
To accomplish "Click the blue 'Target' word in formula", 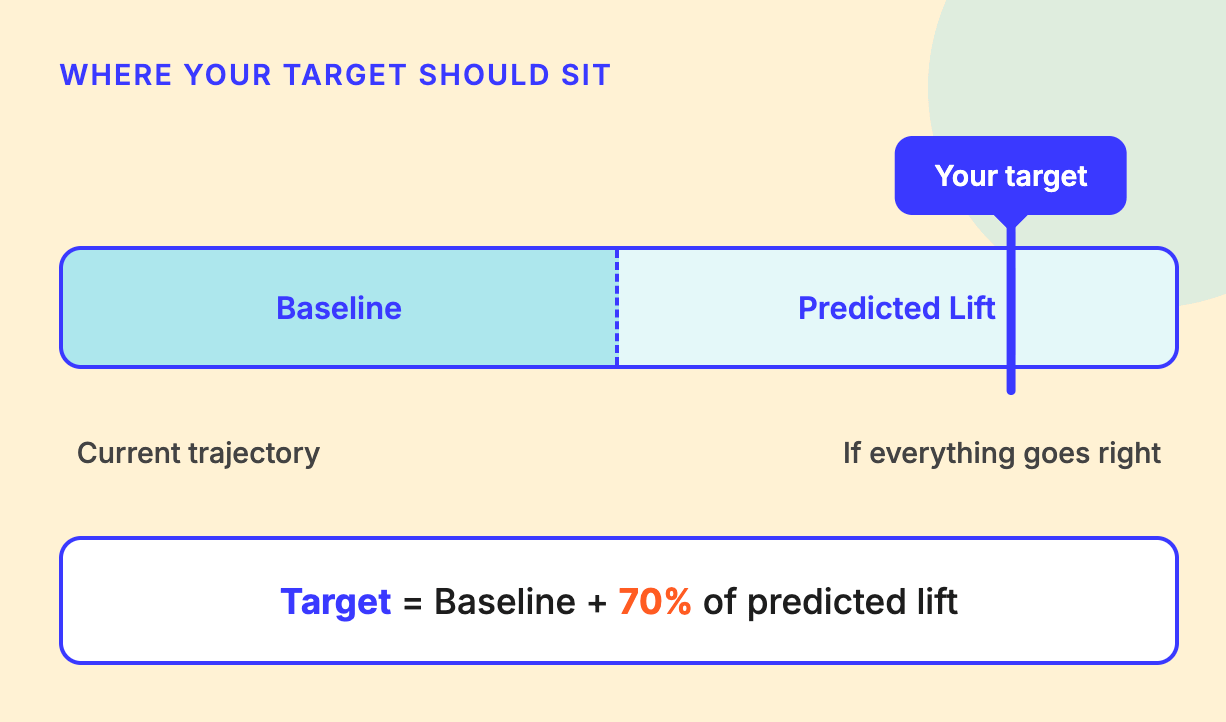I will click(336, 602).
